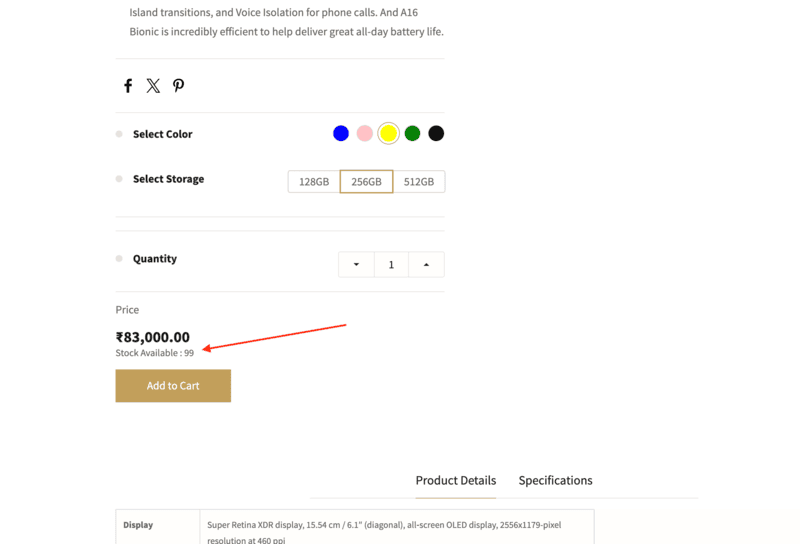This screenshot has height=544, width=800.
Task: Switch storage to 512GB
Action: pyautogui.click(x=419, y=182)
